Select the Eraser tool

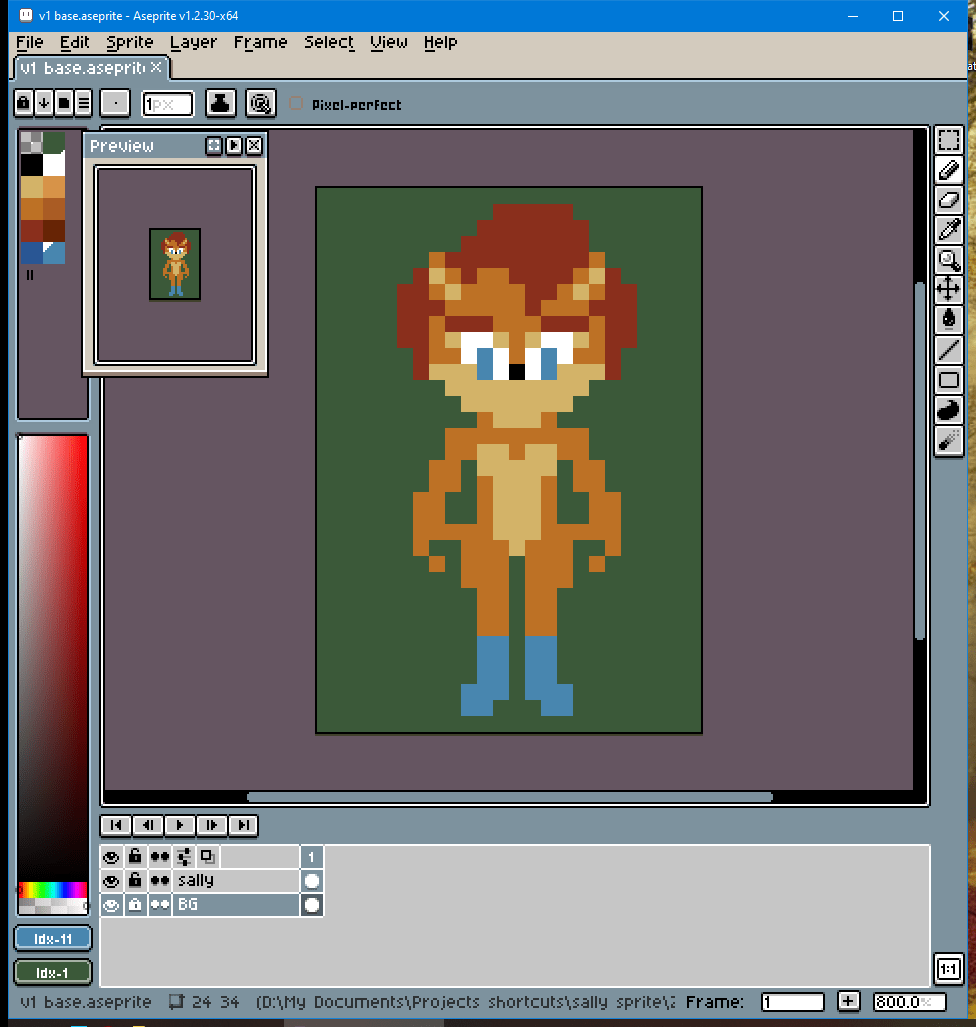click(948, 200)
